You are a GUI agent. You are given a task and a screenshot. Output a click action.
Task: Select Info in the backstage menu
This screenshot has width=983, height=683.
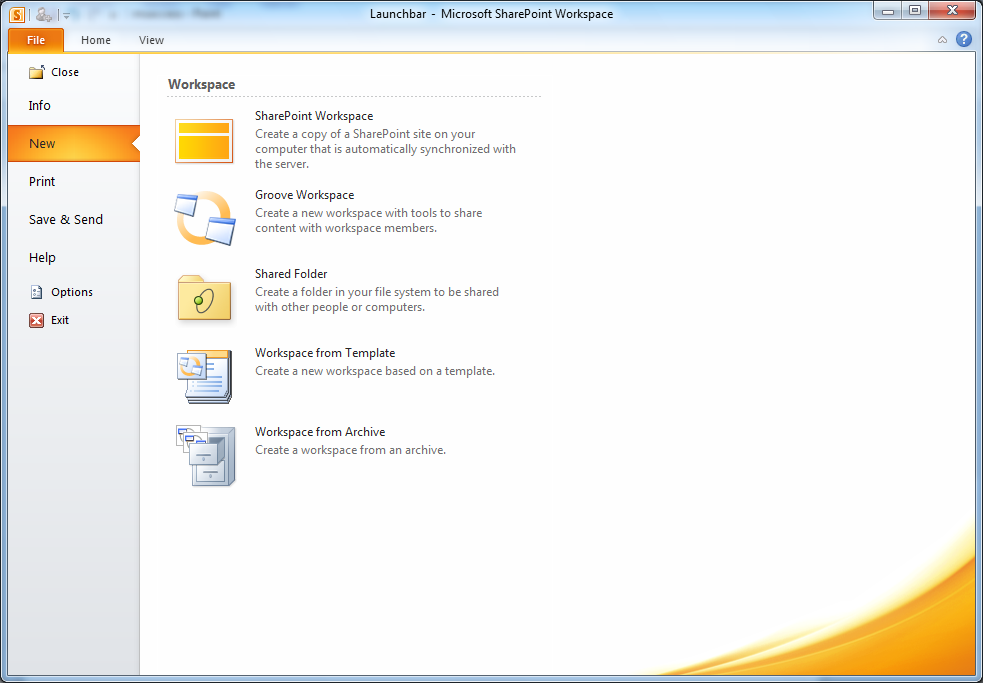tap(40, 106)
